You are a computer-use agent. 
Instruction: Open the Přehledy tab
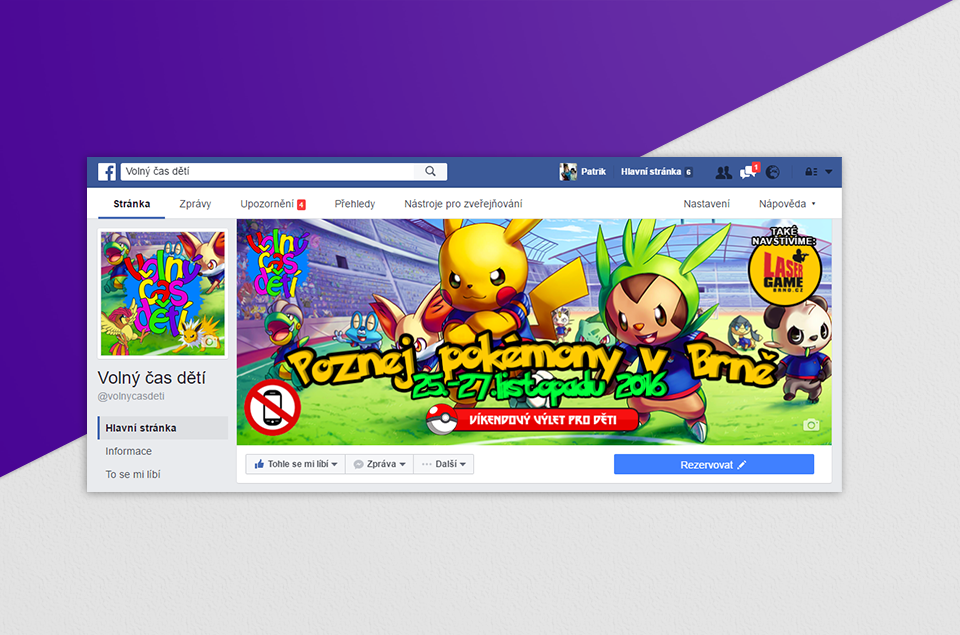coord(354,203)
